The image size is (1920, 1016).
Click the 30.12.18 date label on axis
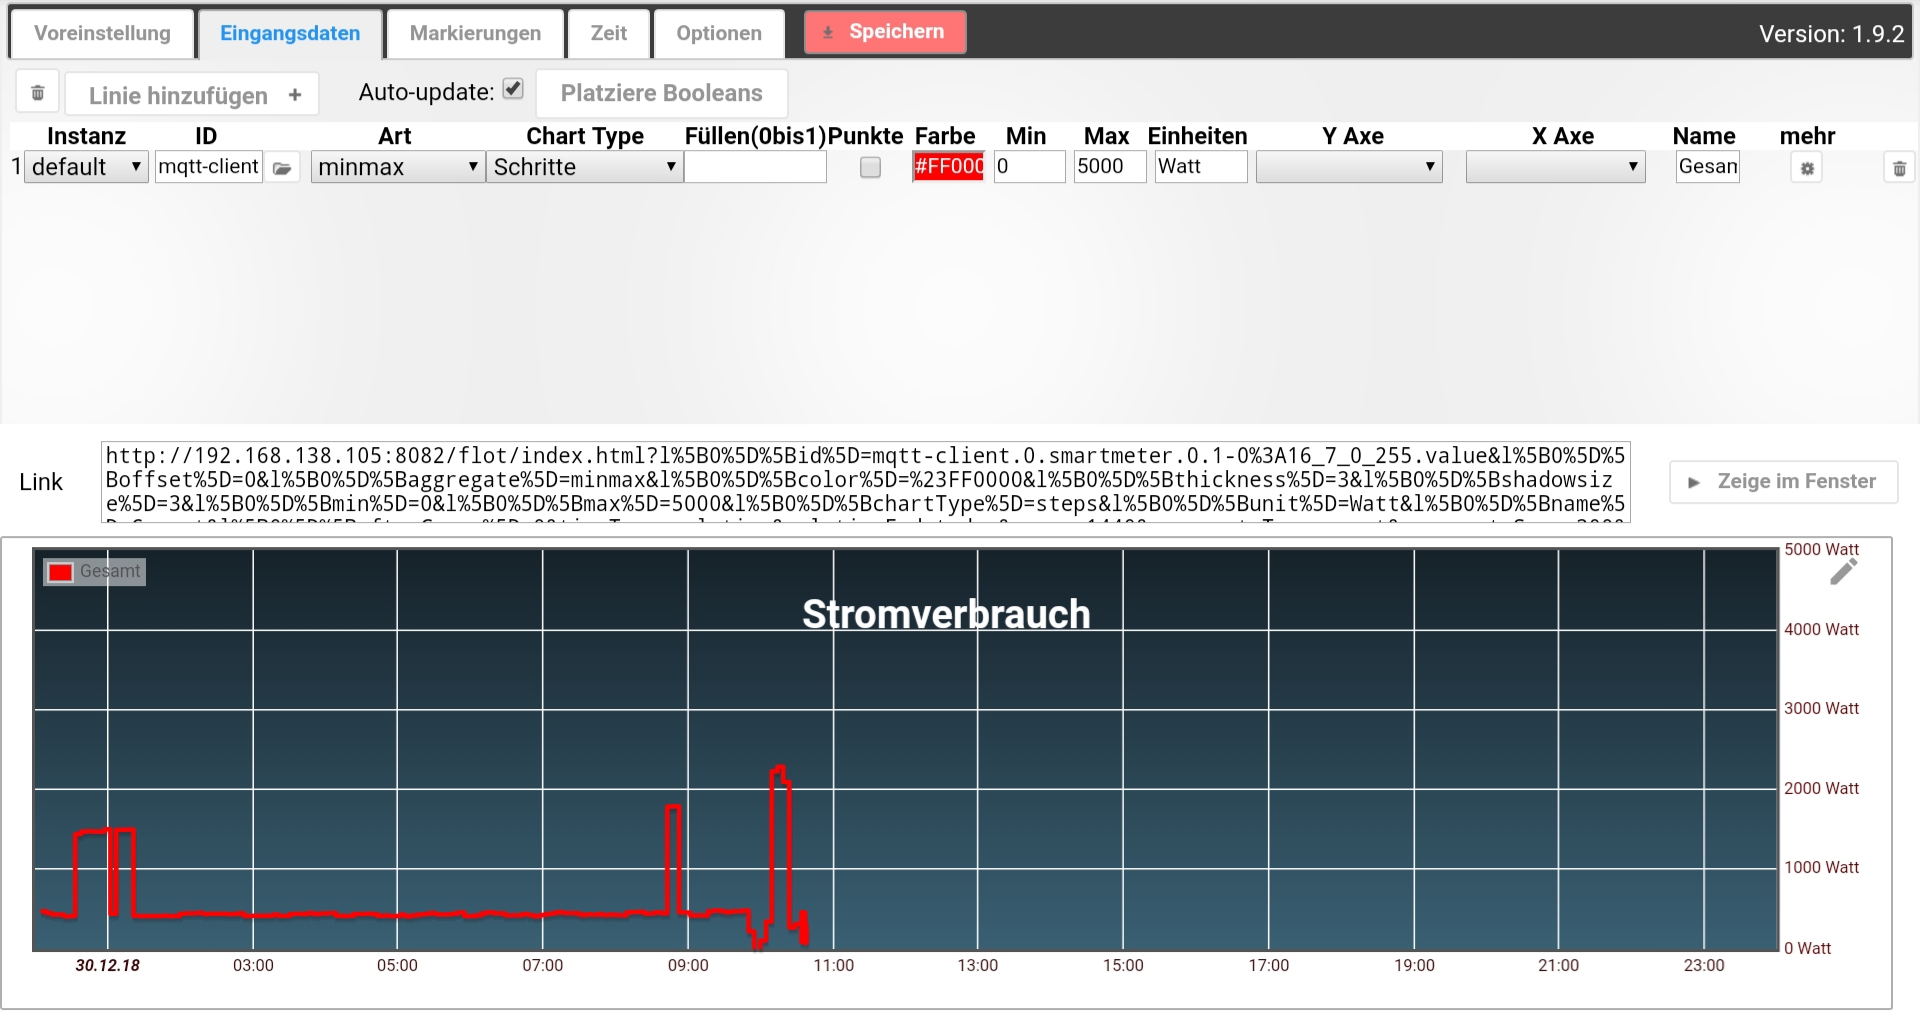coord(108,965)
